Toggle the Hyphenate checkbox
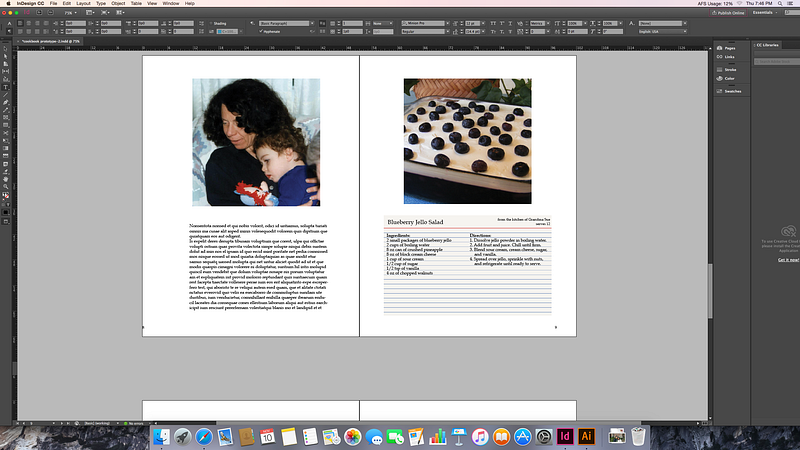The width and height of the screenshot is (800, 450). tap(261, 32)
